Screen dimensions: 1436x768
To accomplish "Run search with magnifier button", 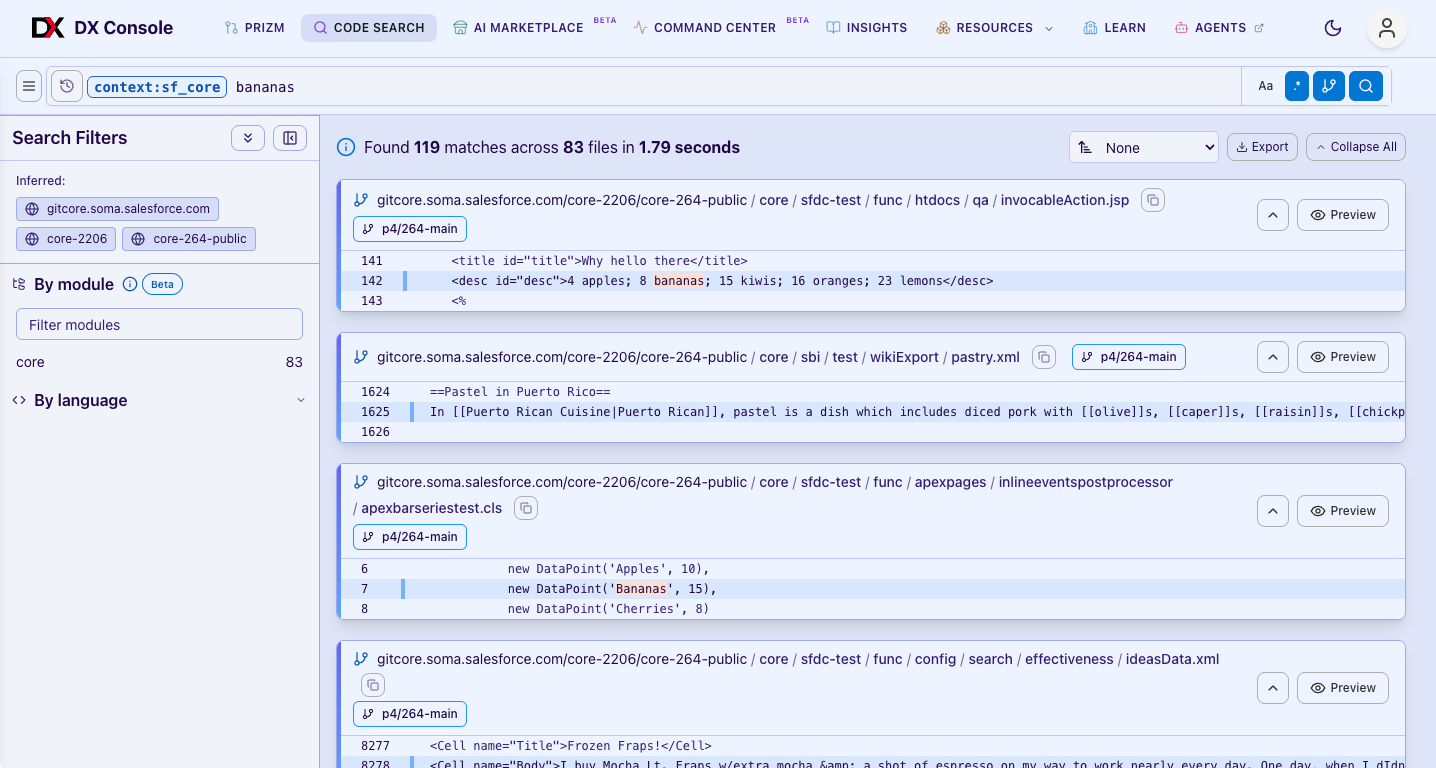I will click(x=1366, y=86).
